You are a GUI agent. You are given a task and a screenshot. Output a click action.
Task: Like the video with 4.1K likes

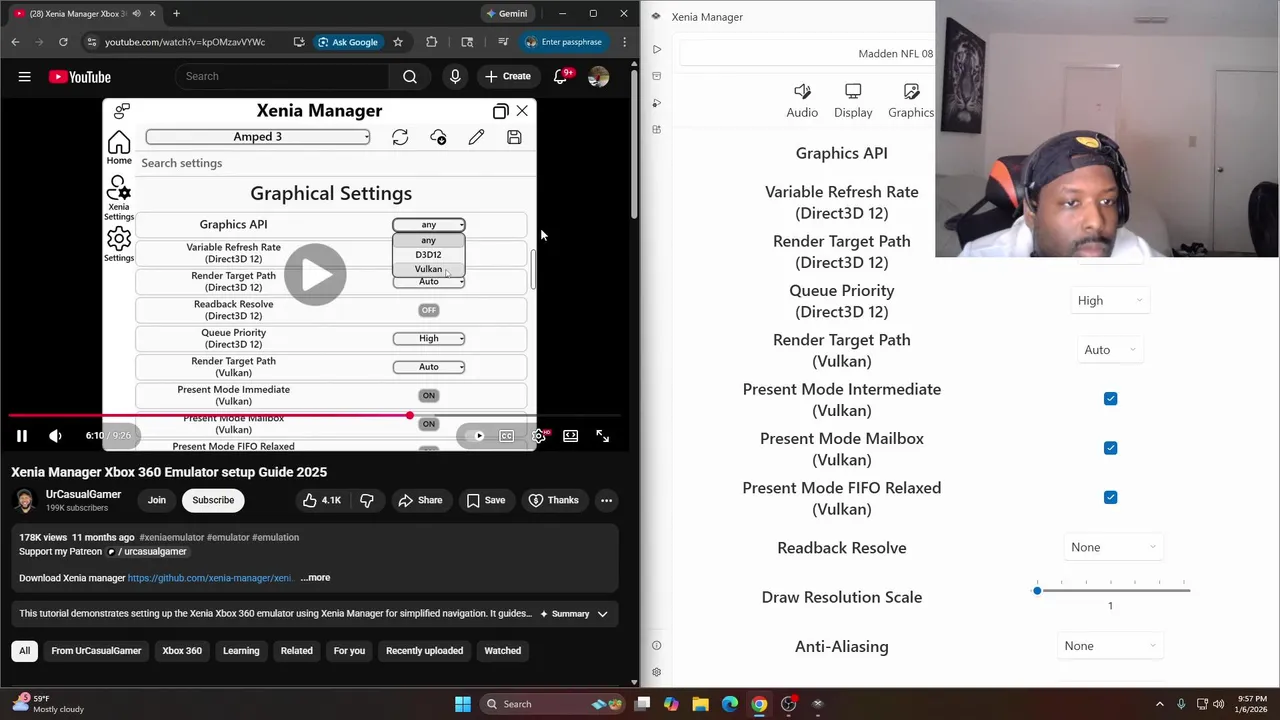pyautogui.click(x=322, y=500)
